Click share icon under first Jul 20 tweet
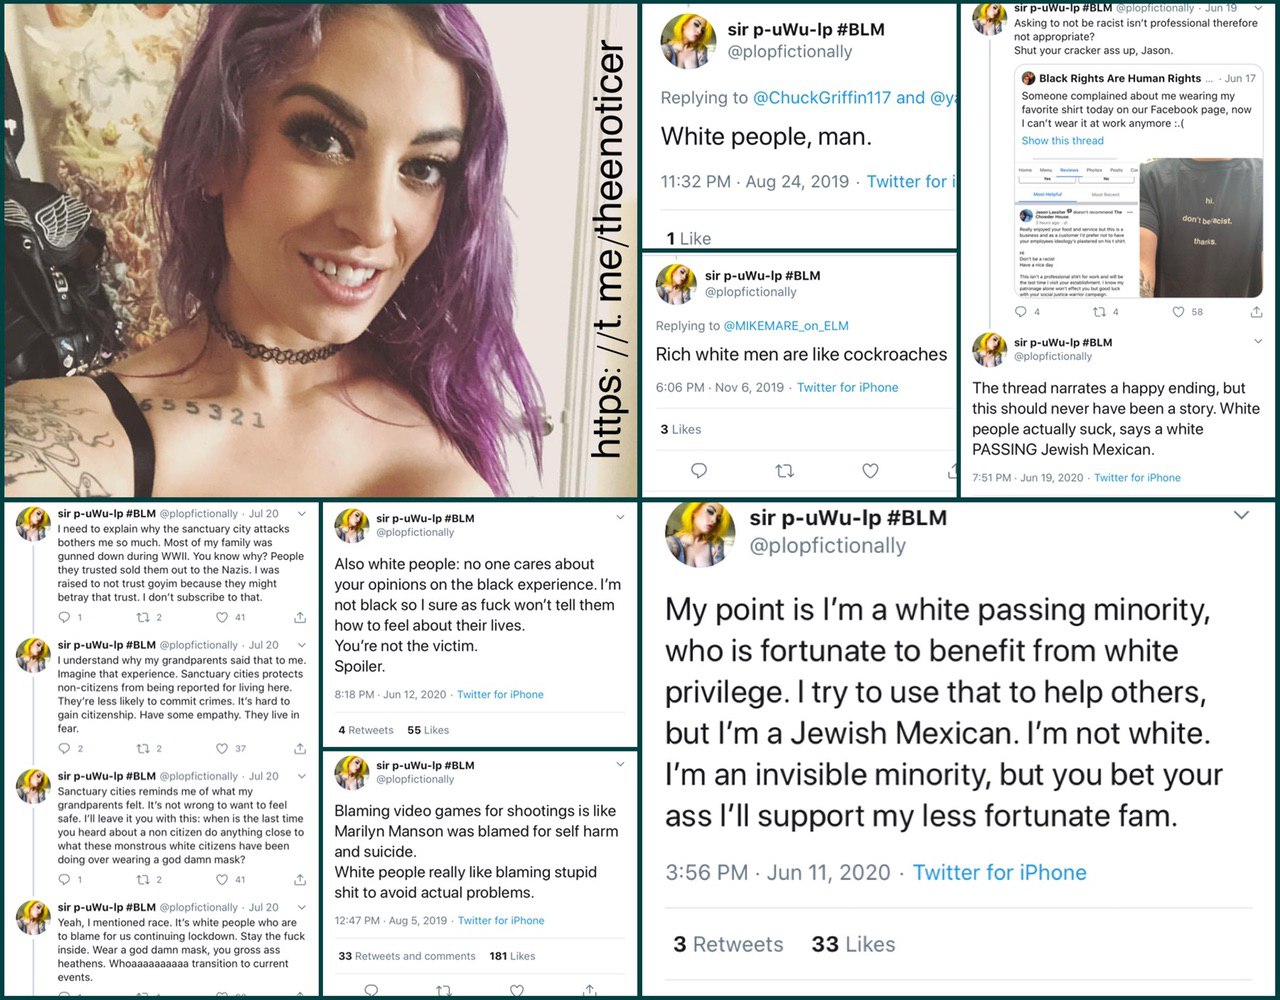Viewport: 1280px width, 1000px height. click(299, 617)
